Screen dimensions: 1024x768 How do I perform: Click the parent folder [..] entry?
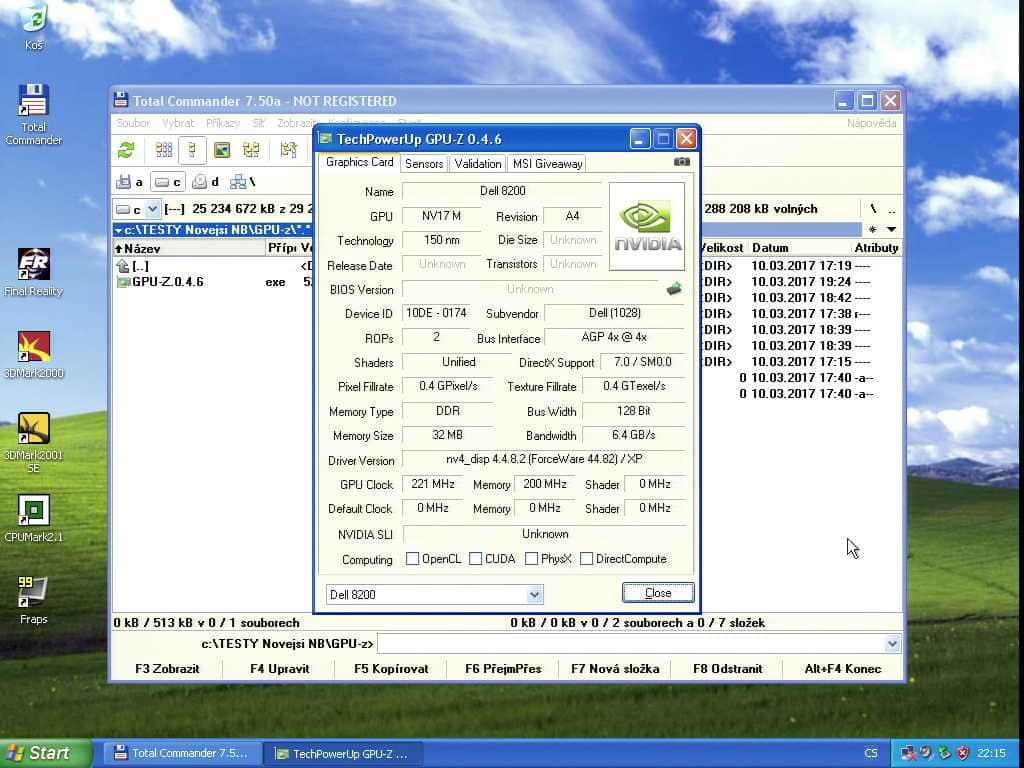click(133, 266)
